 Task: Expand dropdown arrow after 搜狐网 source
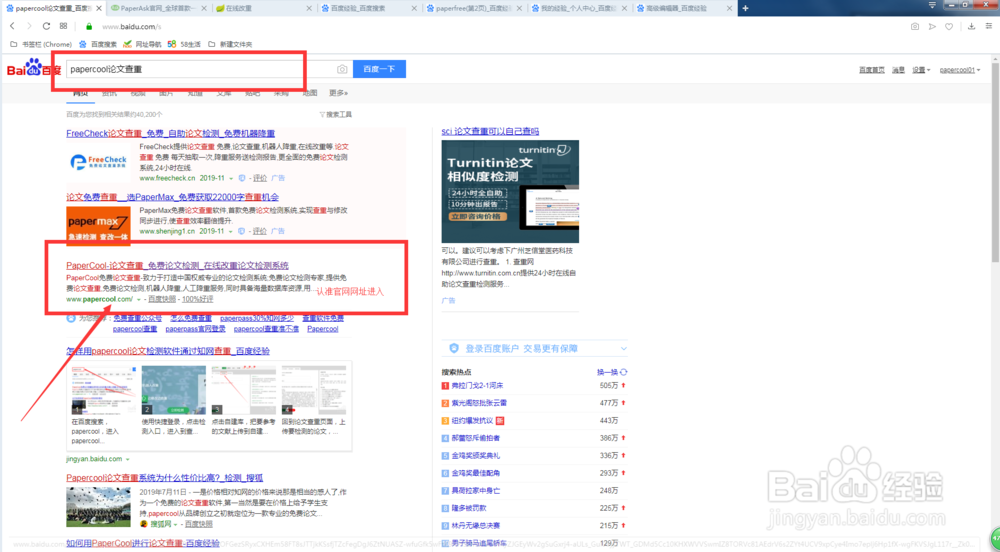pos(175,525)
